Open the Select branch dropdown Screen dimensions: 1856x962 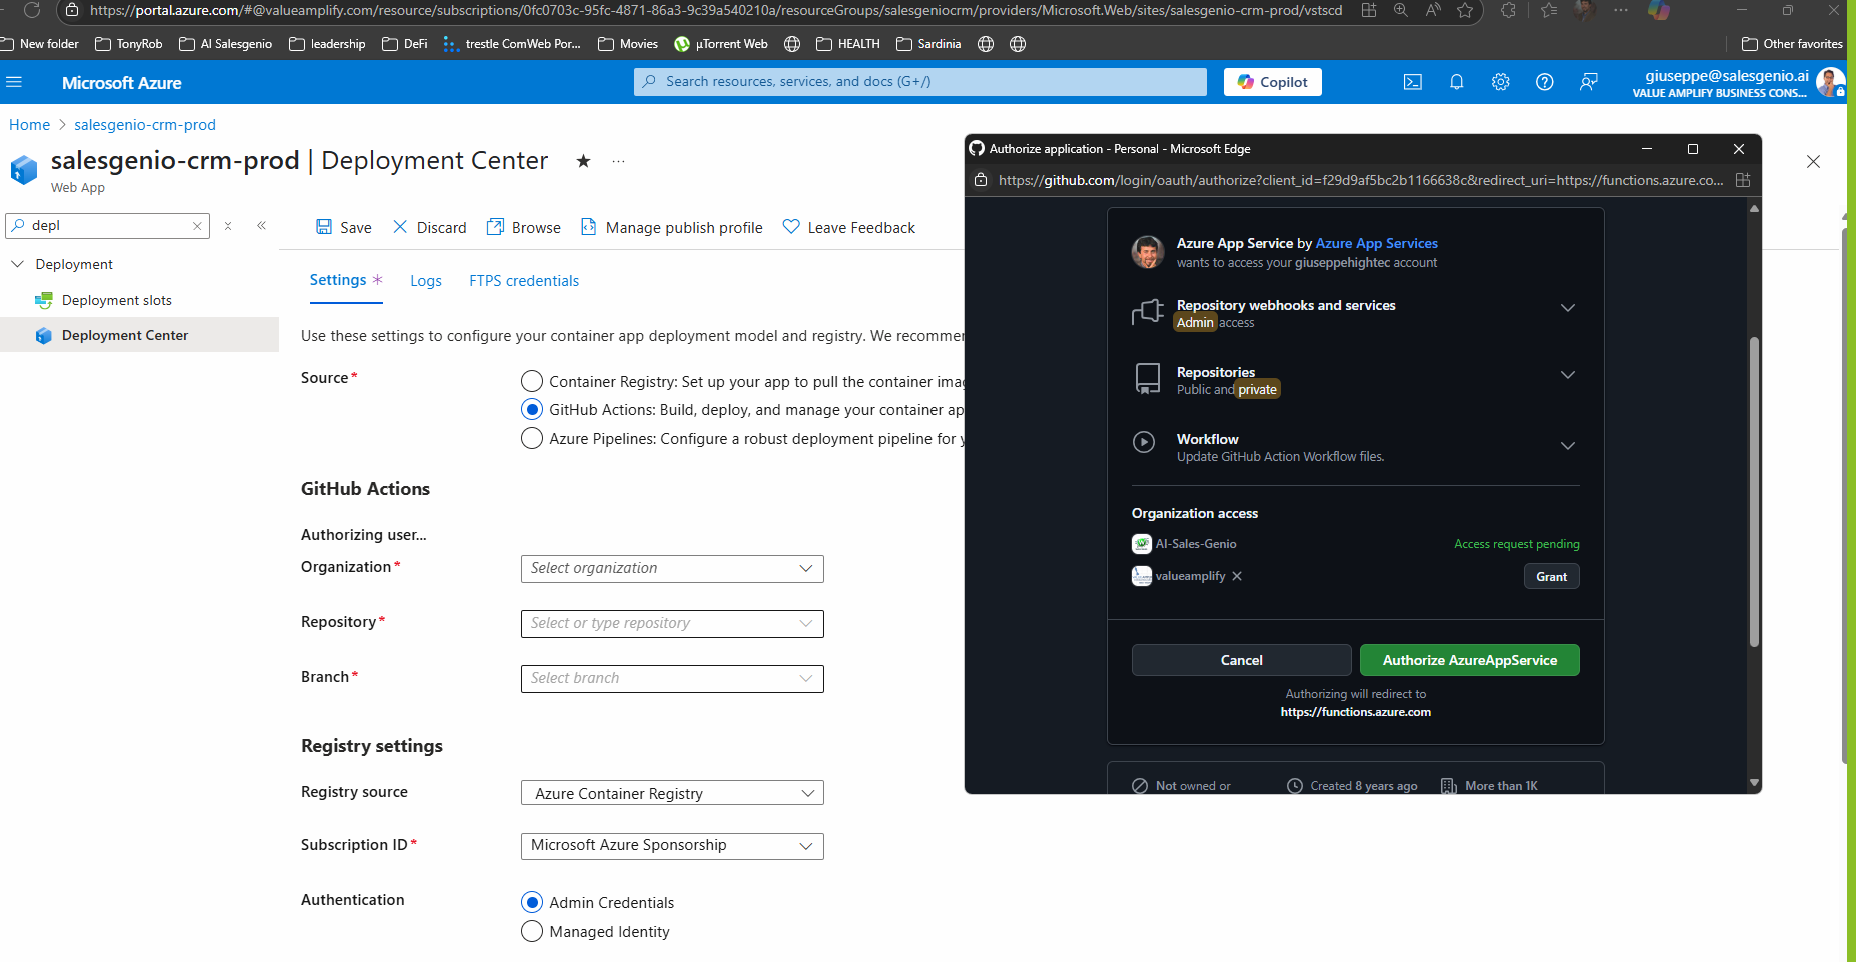672,678
